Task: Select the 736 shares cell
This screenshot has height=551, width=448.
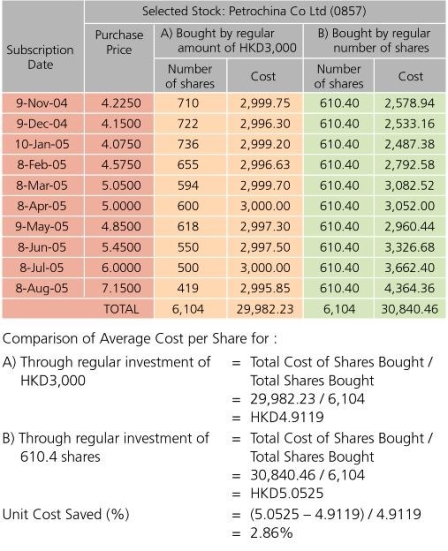Action: [188, 144]
